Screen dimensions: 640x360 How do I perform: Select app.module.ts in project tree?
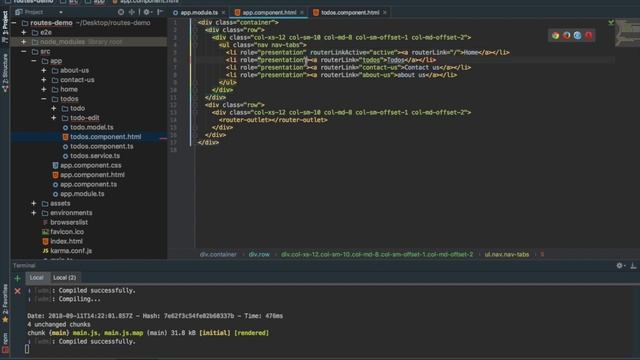82,194
